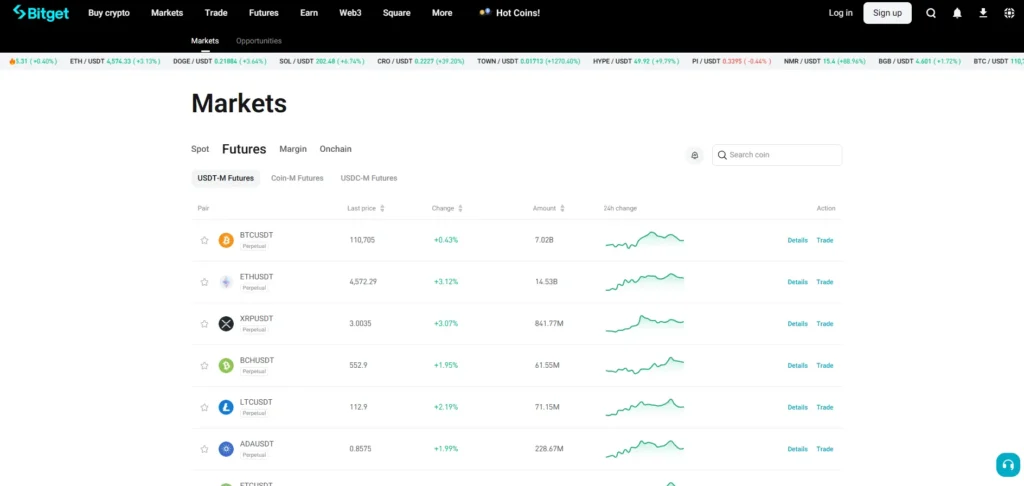
Task: Open Details for LTCUSDT
Action: 797,408
